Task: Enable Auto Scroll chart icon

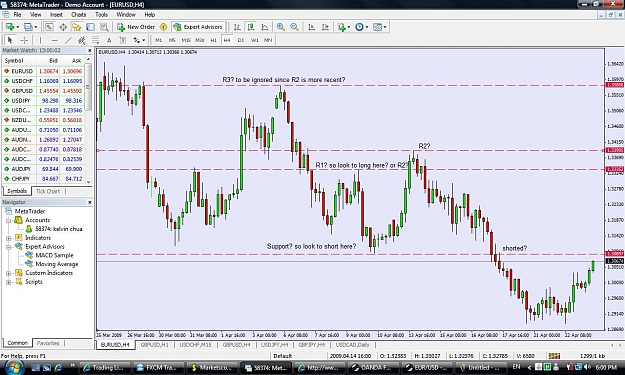Action: [312, 27]
